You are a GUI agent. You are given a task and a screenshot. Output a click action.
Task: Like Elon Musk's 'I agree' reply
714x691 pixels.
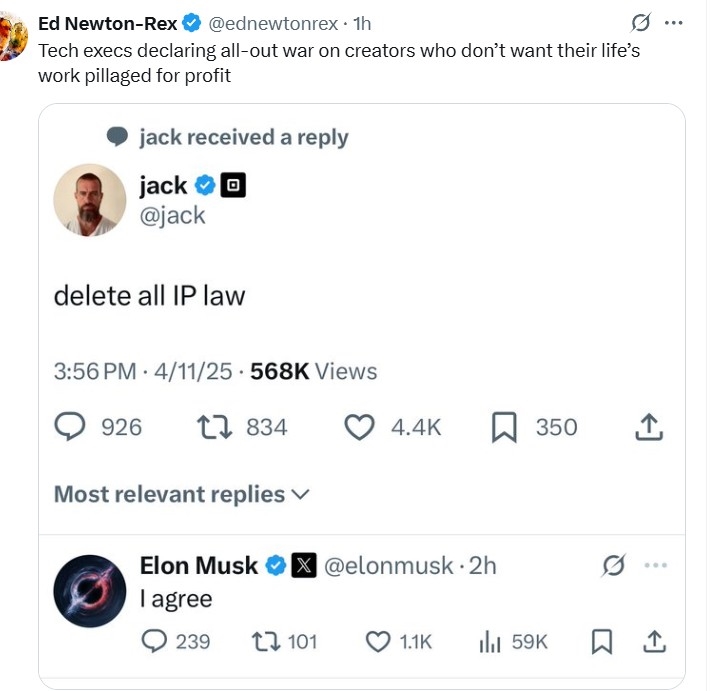click(378, 641)
